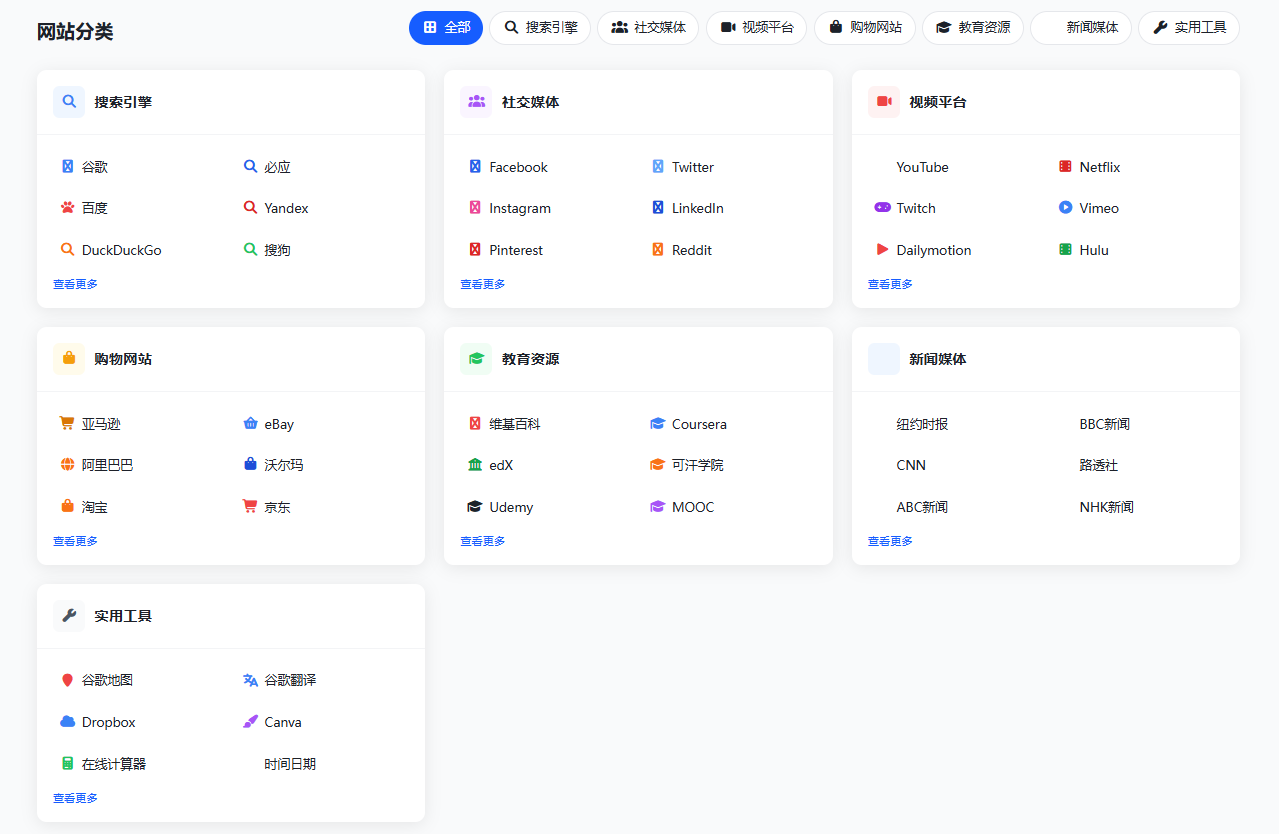Open 查看更多 in the 购物网站 card
This screenshot has width=1279, height=834.
75,540
